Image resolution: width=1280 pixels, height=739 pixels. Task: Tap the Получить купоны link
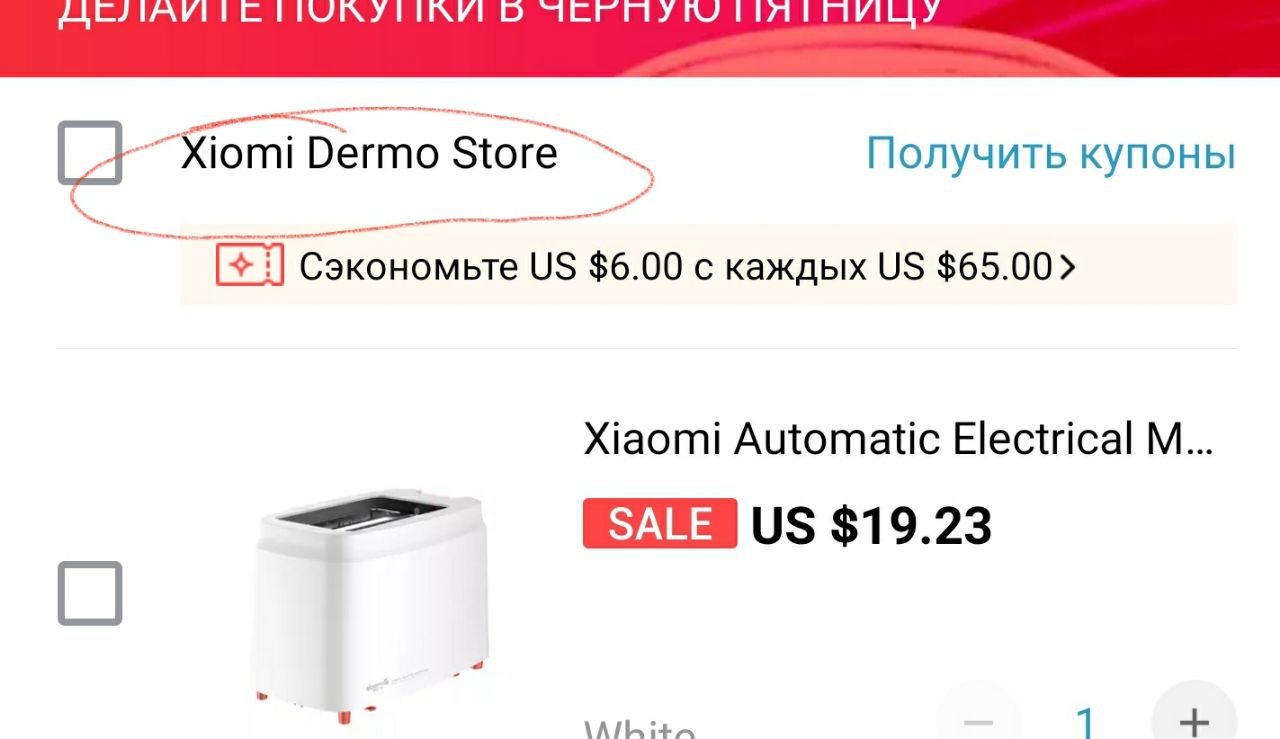pyautogui.click(x=1051, y=154)
